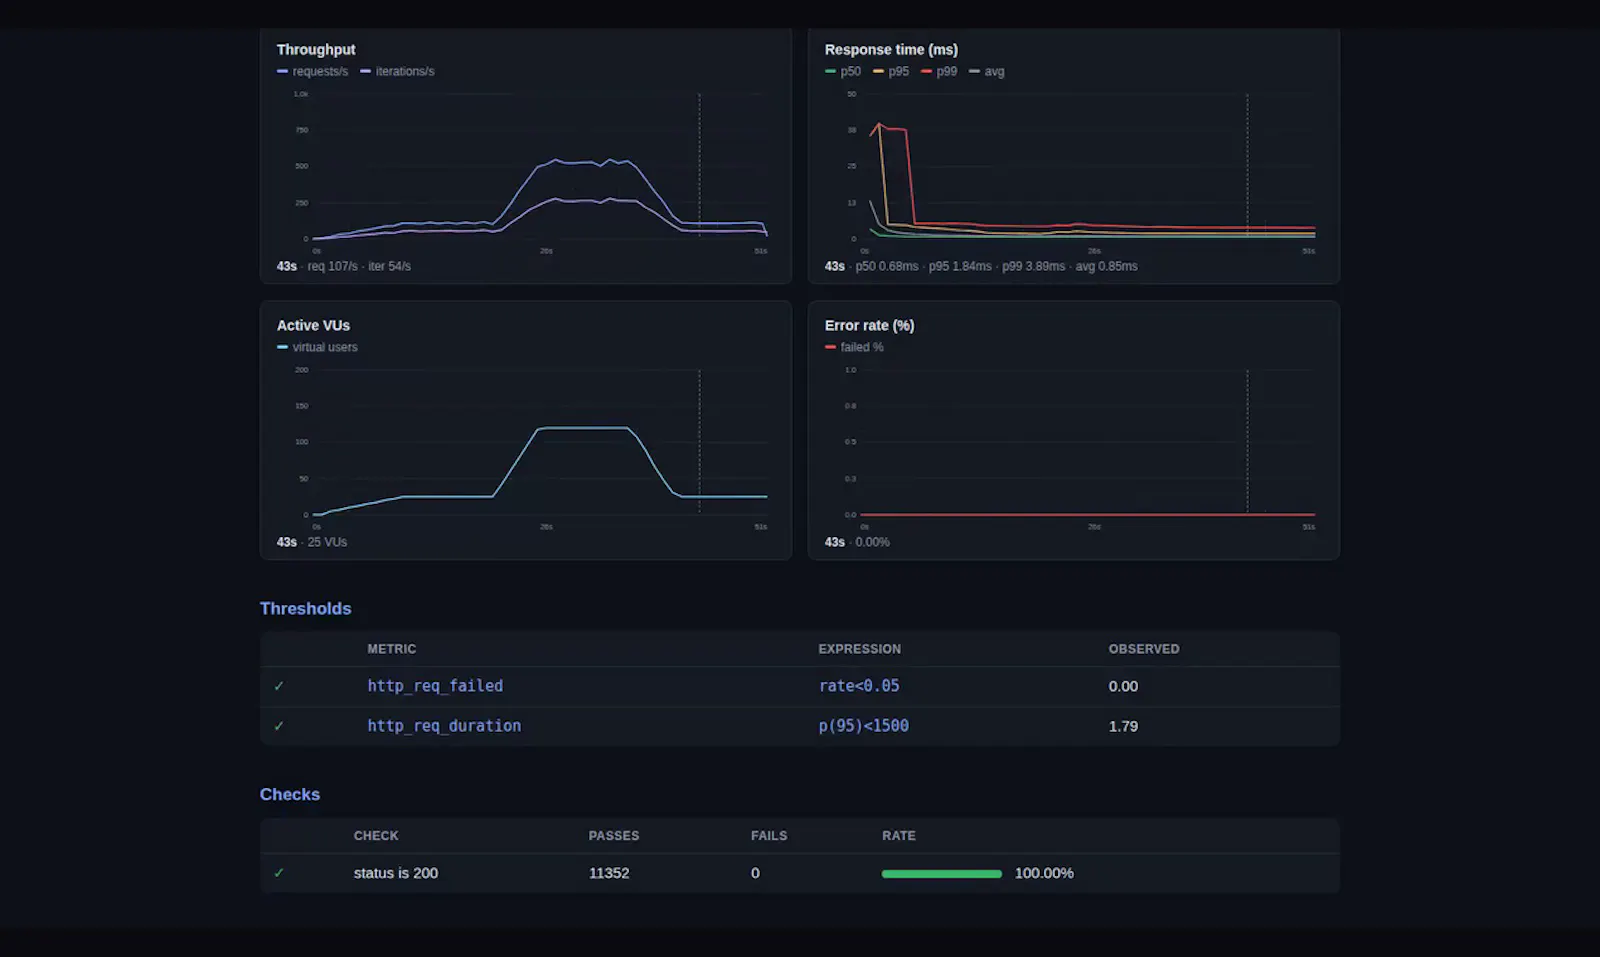Screen dimensions: 1600x957
Task: Toggle iterations/s legend in Throughput chart
Action: (x=397, y=72)
